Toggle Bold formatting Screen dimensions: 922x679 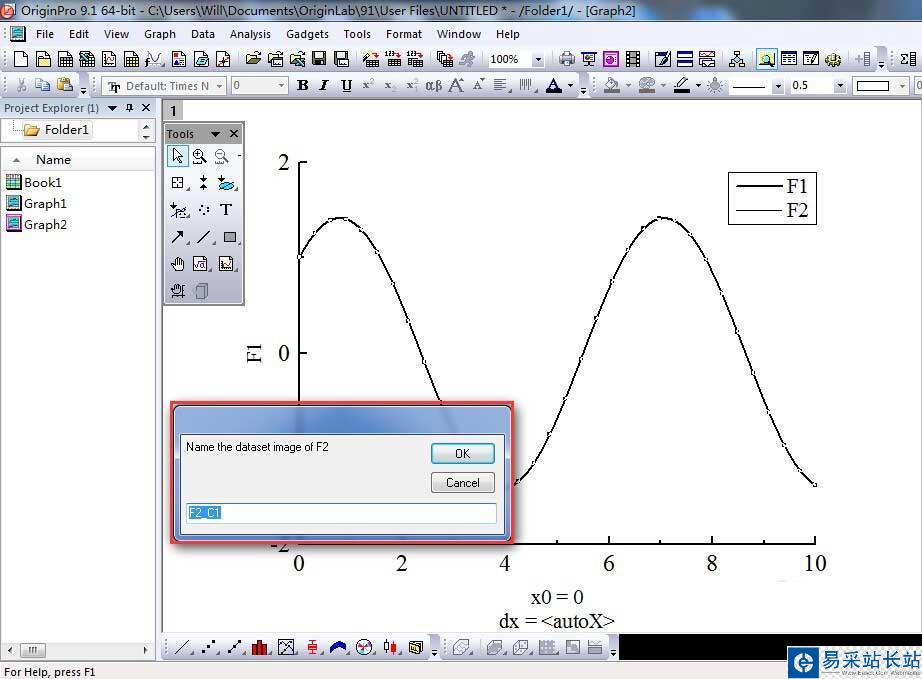(x=303, y=86)
